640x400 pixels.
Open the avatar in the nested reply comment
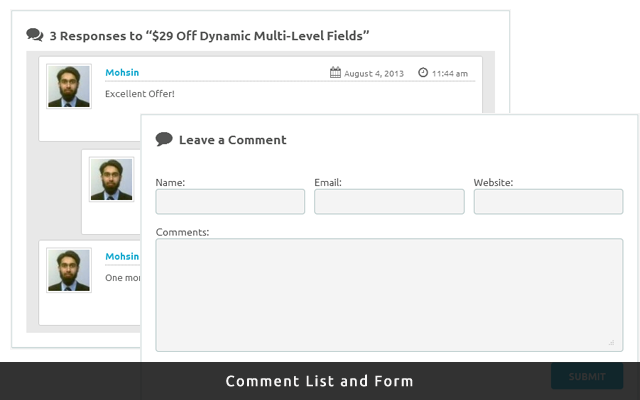coord(111,179)
